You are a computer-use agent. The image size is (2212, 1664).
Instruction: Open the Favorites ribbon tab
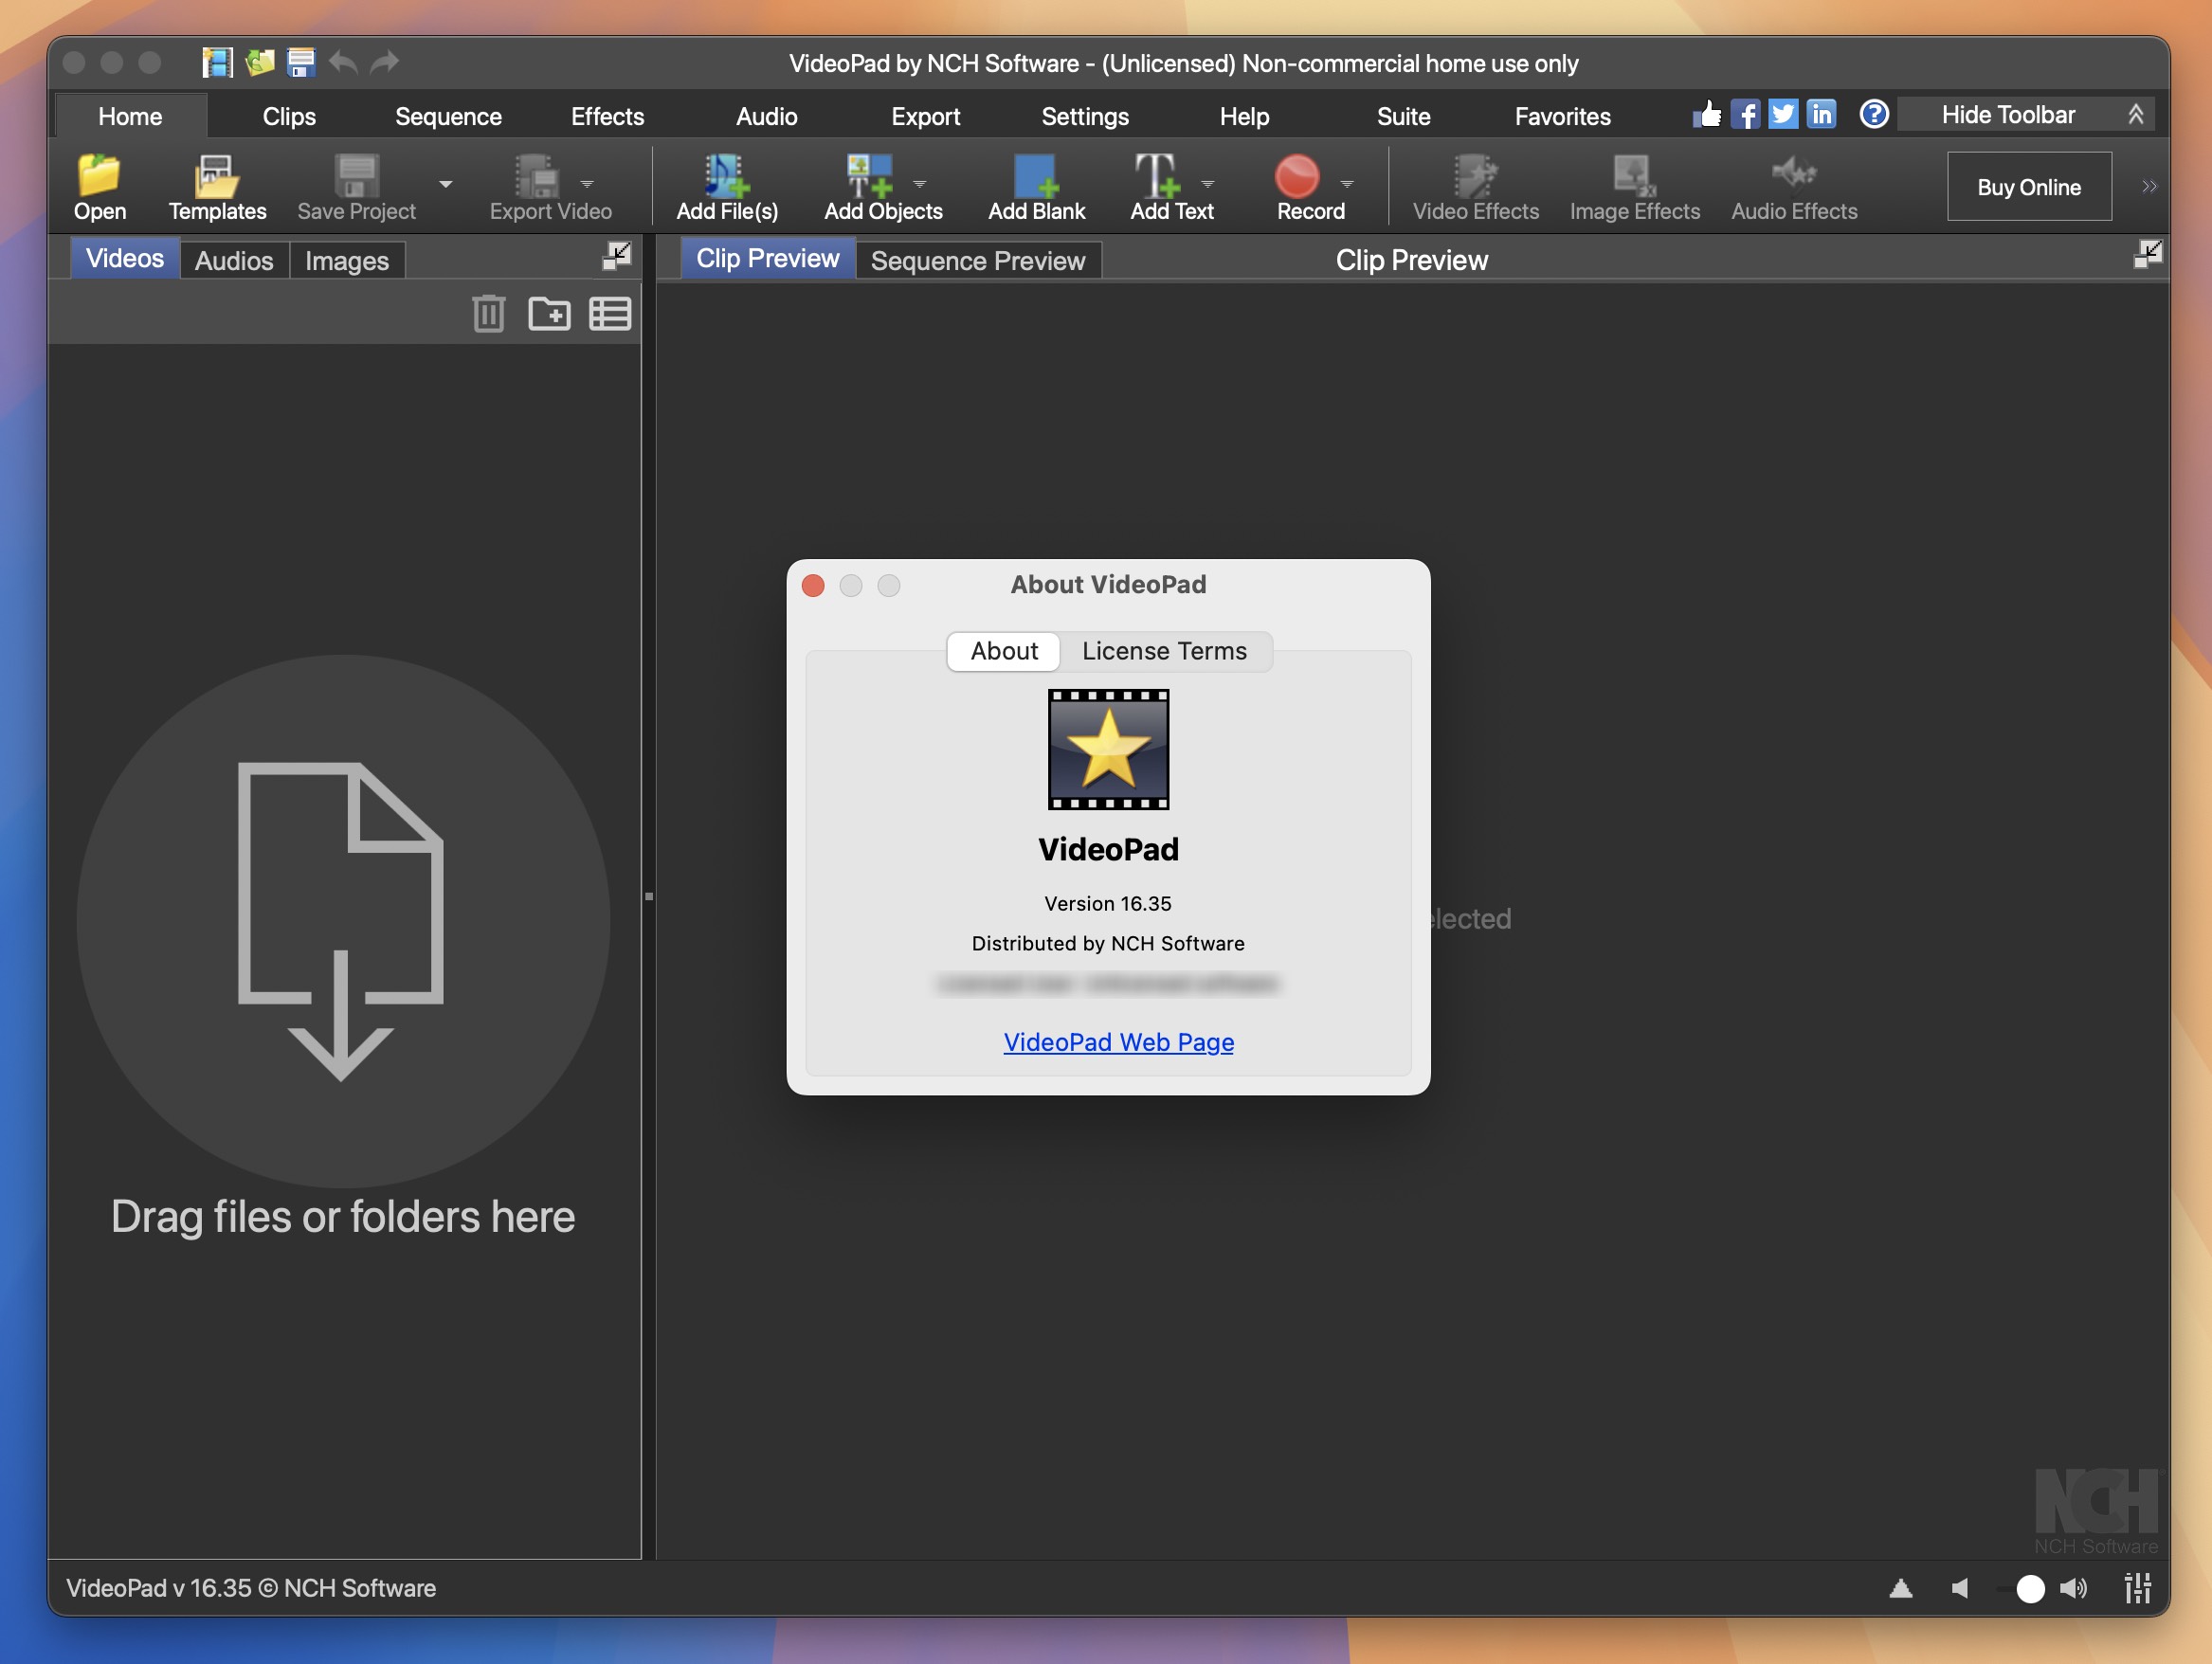pyautogui.click(x=1562, y=116)
